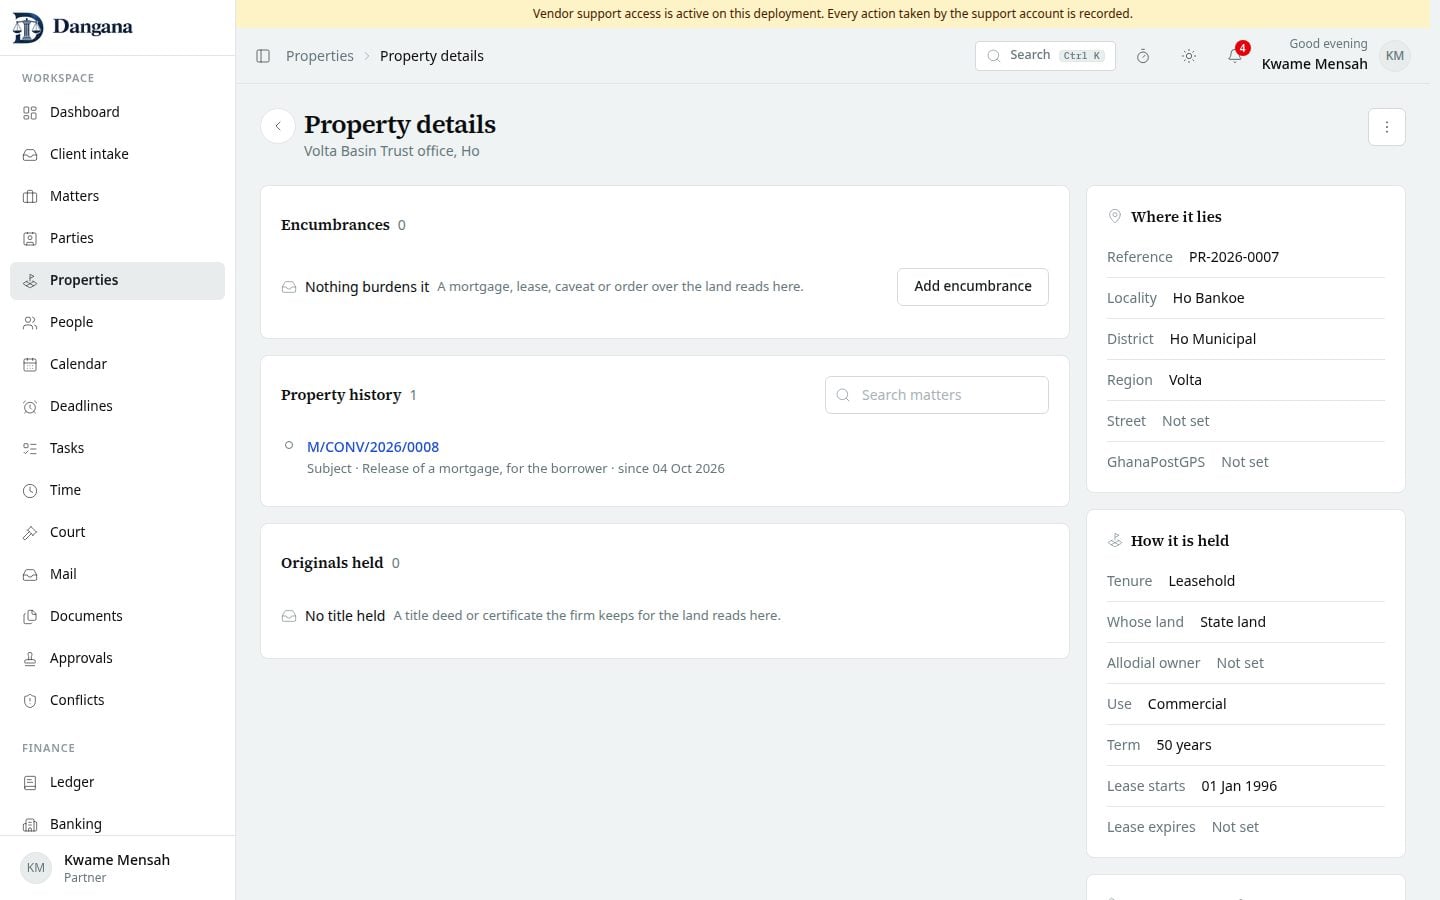
Task: Switch theme with the sun icon
Action: click(1189, 56)
